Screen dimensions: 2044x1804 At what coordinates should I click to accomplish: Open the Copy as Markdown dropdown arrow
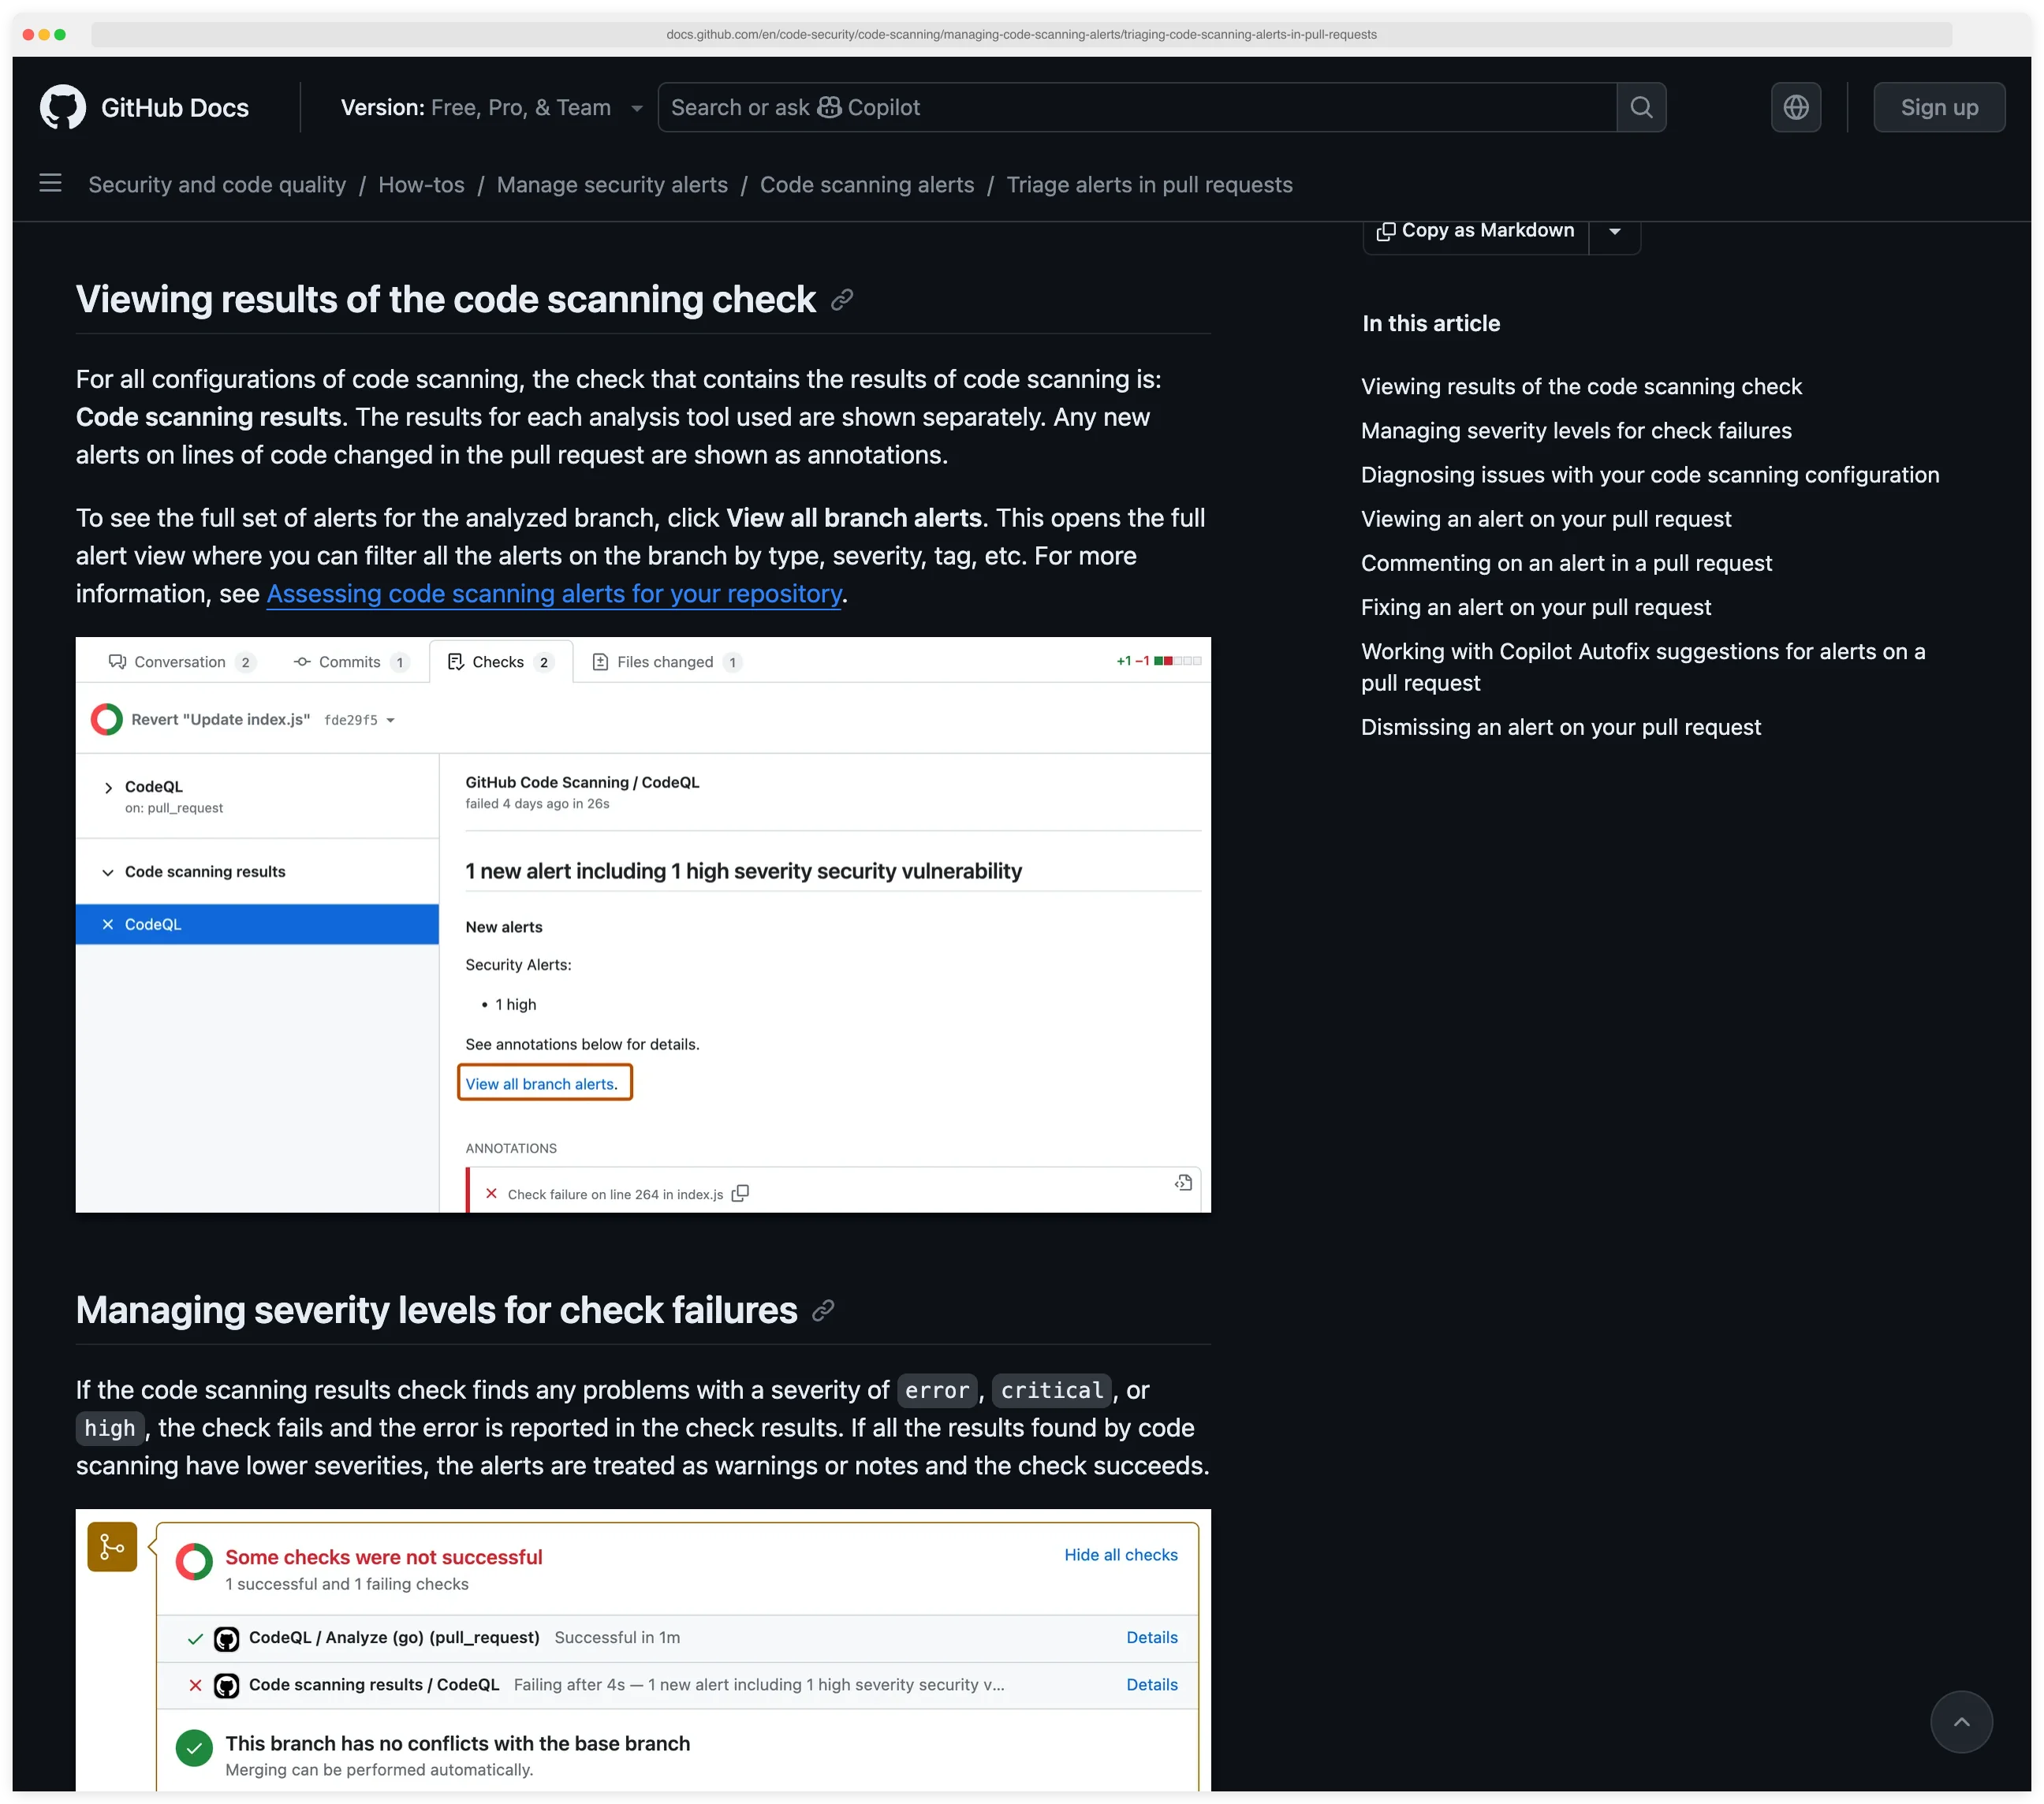pos(1614,231)
